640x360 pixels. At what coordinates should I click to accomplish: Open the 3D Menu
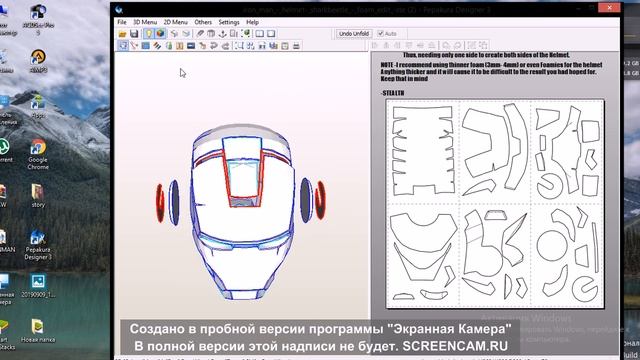[145, 22]
